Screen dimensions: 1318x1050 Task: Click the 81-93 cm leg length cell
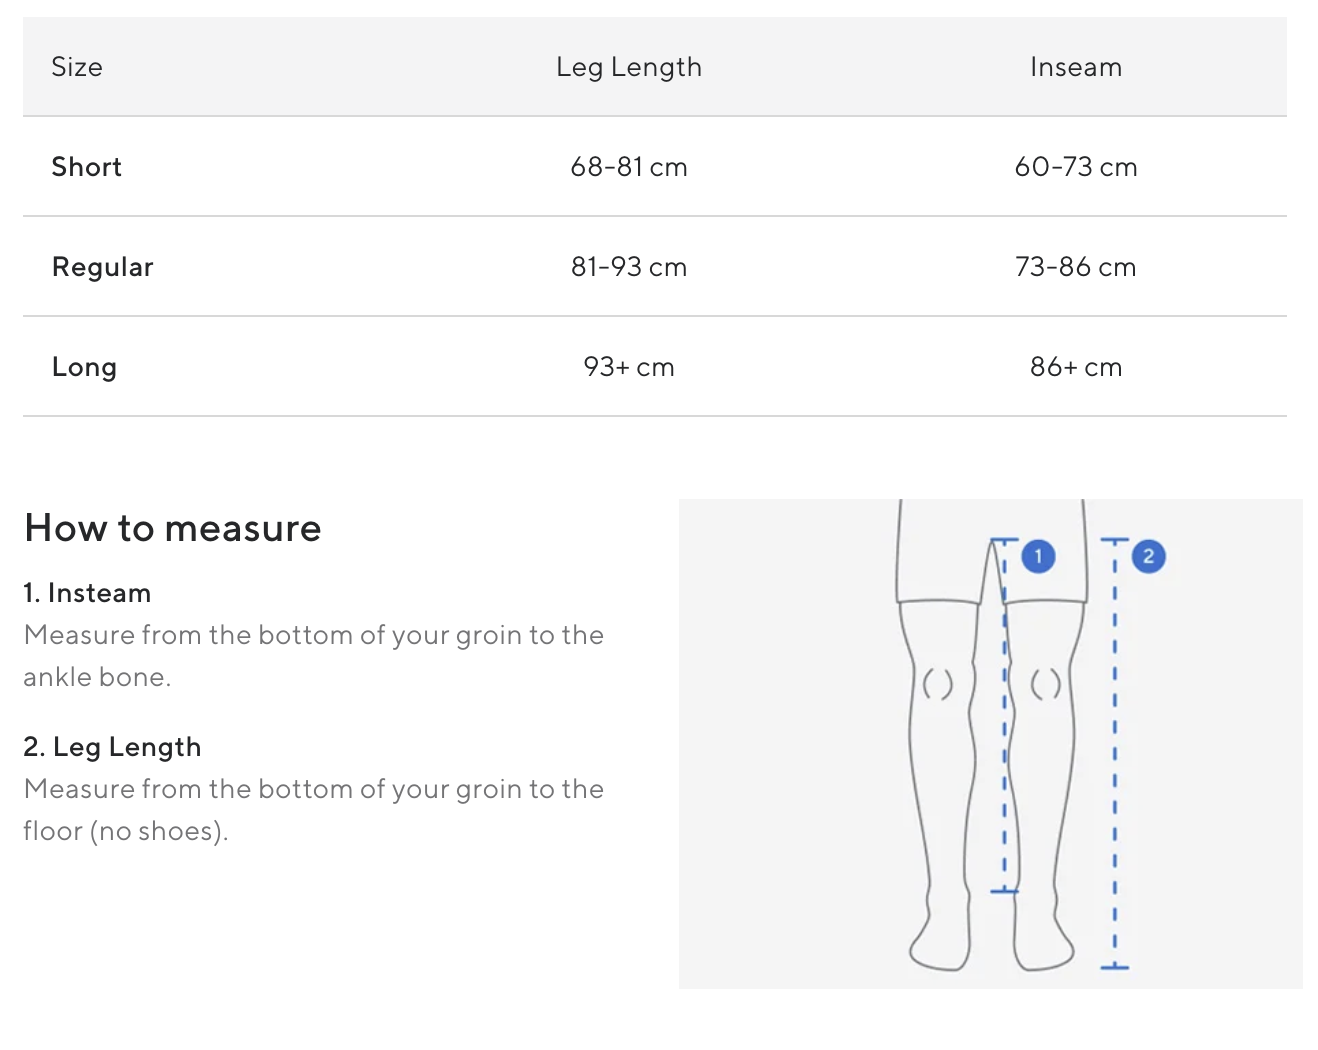pos(629,267)
